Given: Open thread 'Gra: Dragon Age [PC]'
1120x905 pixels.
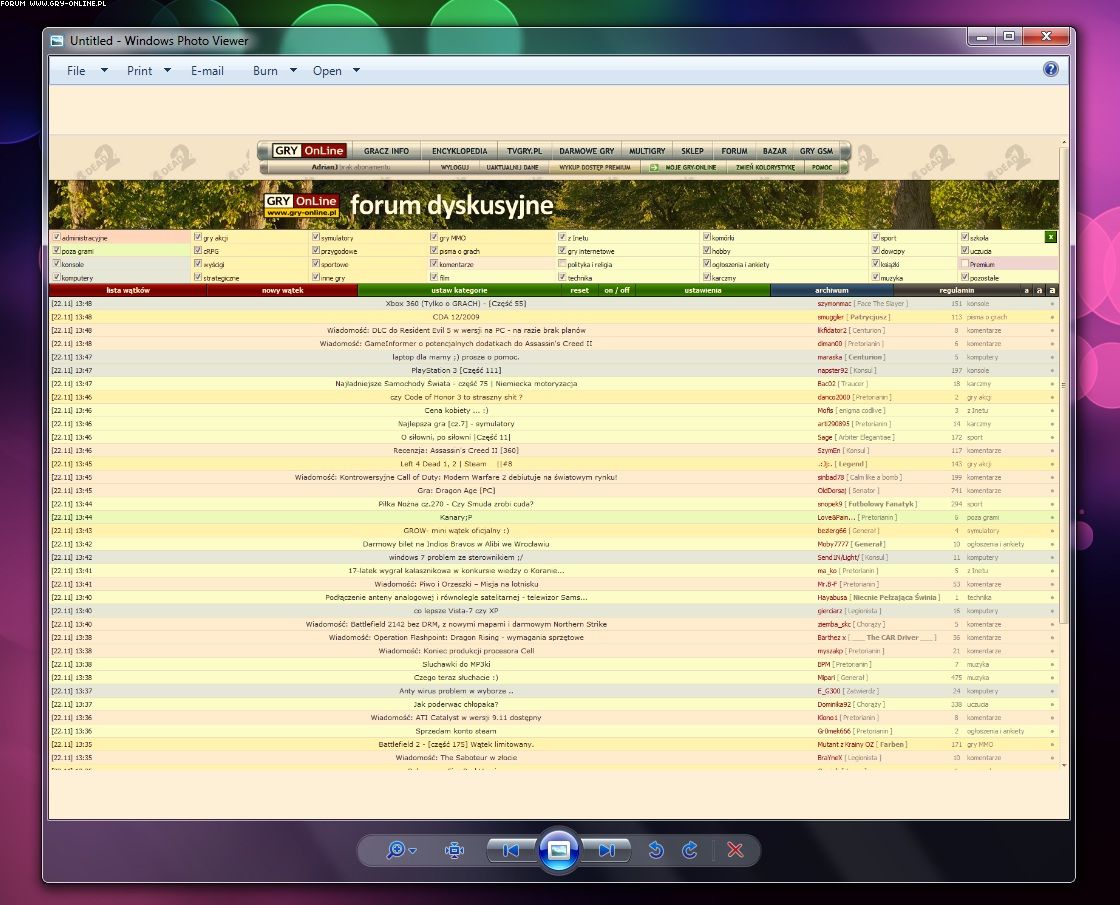Looking at the screenshot, I should pyautogui.click(x=456, y=491).
